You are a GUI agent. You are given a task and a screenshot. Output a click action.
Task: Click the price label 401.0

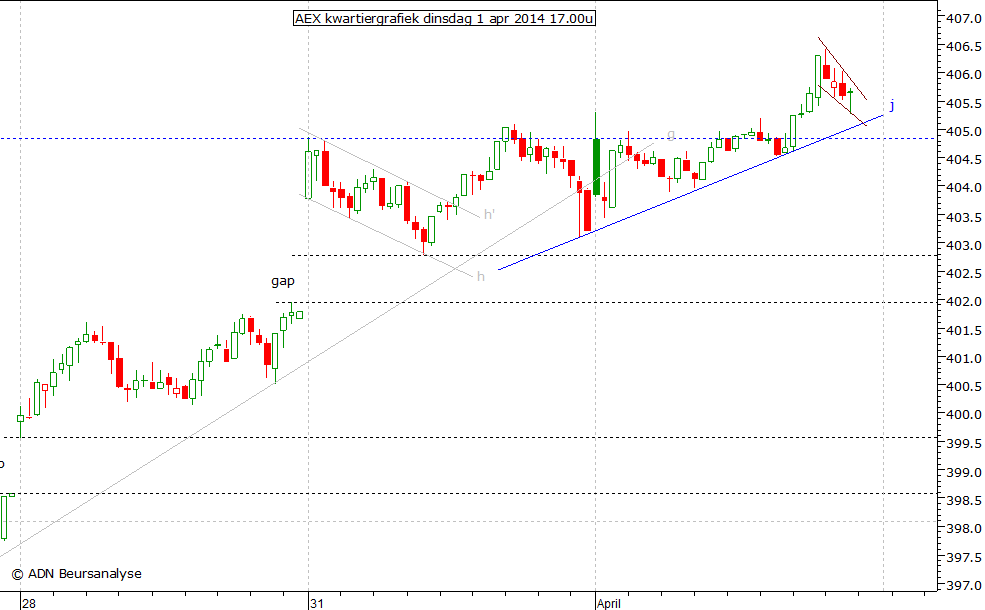964,359
